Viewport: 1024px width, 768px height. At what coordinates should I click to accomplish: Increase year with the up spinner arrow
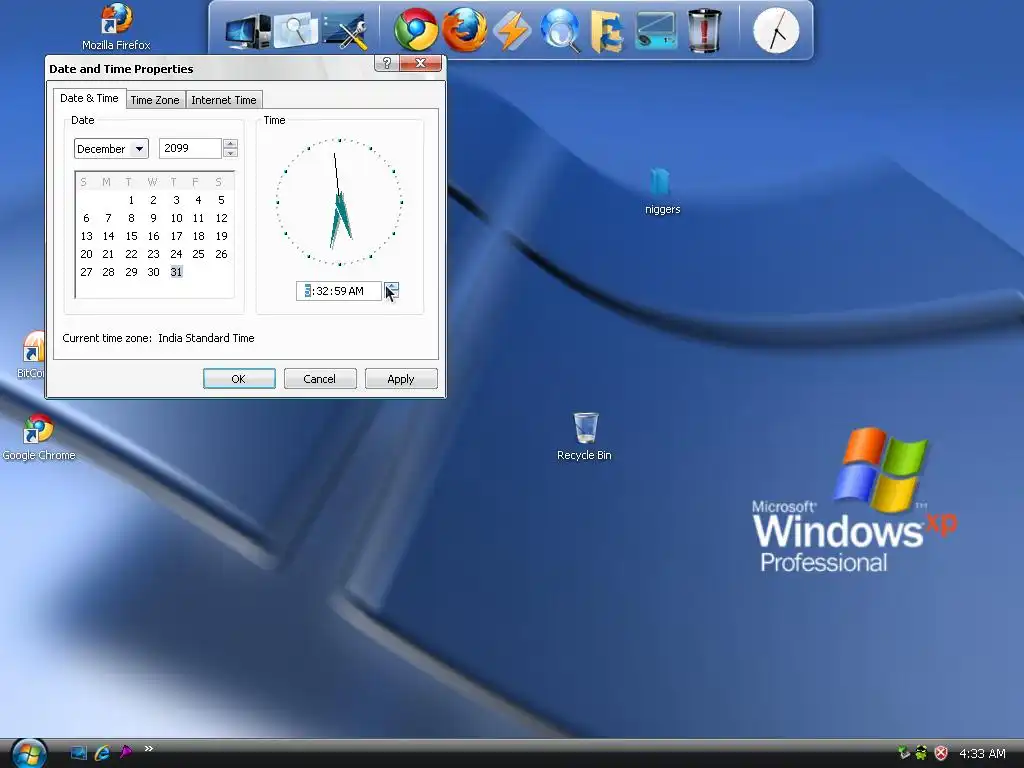231,143
